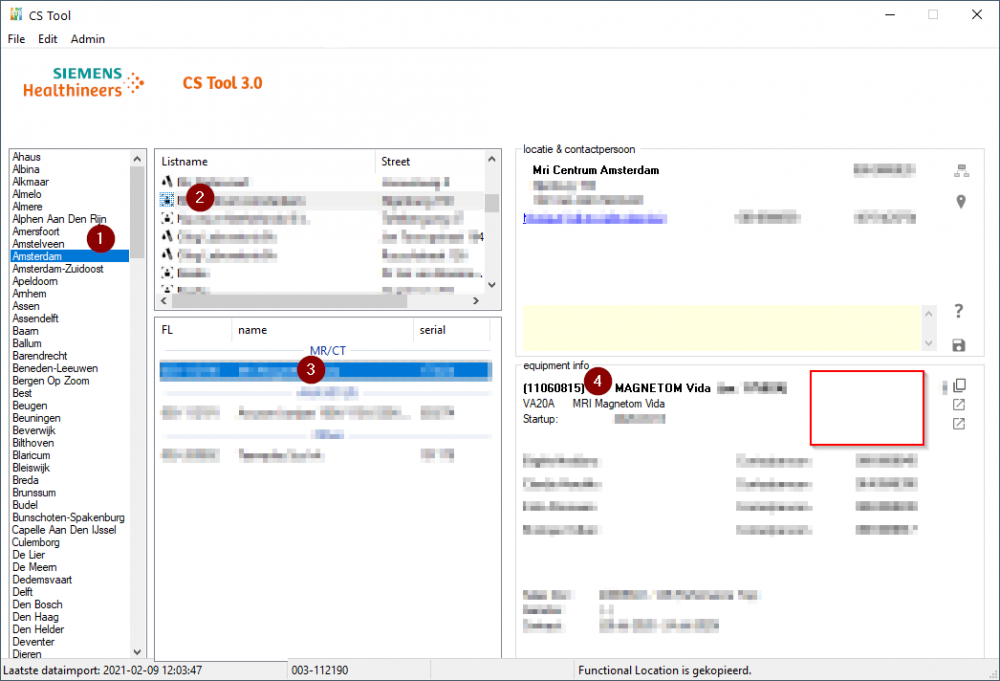Select Baarn in the city list
The width and height of the screenshot is (1000, 681).
[25, 331]
